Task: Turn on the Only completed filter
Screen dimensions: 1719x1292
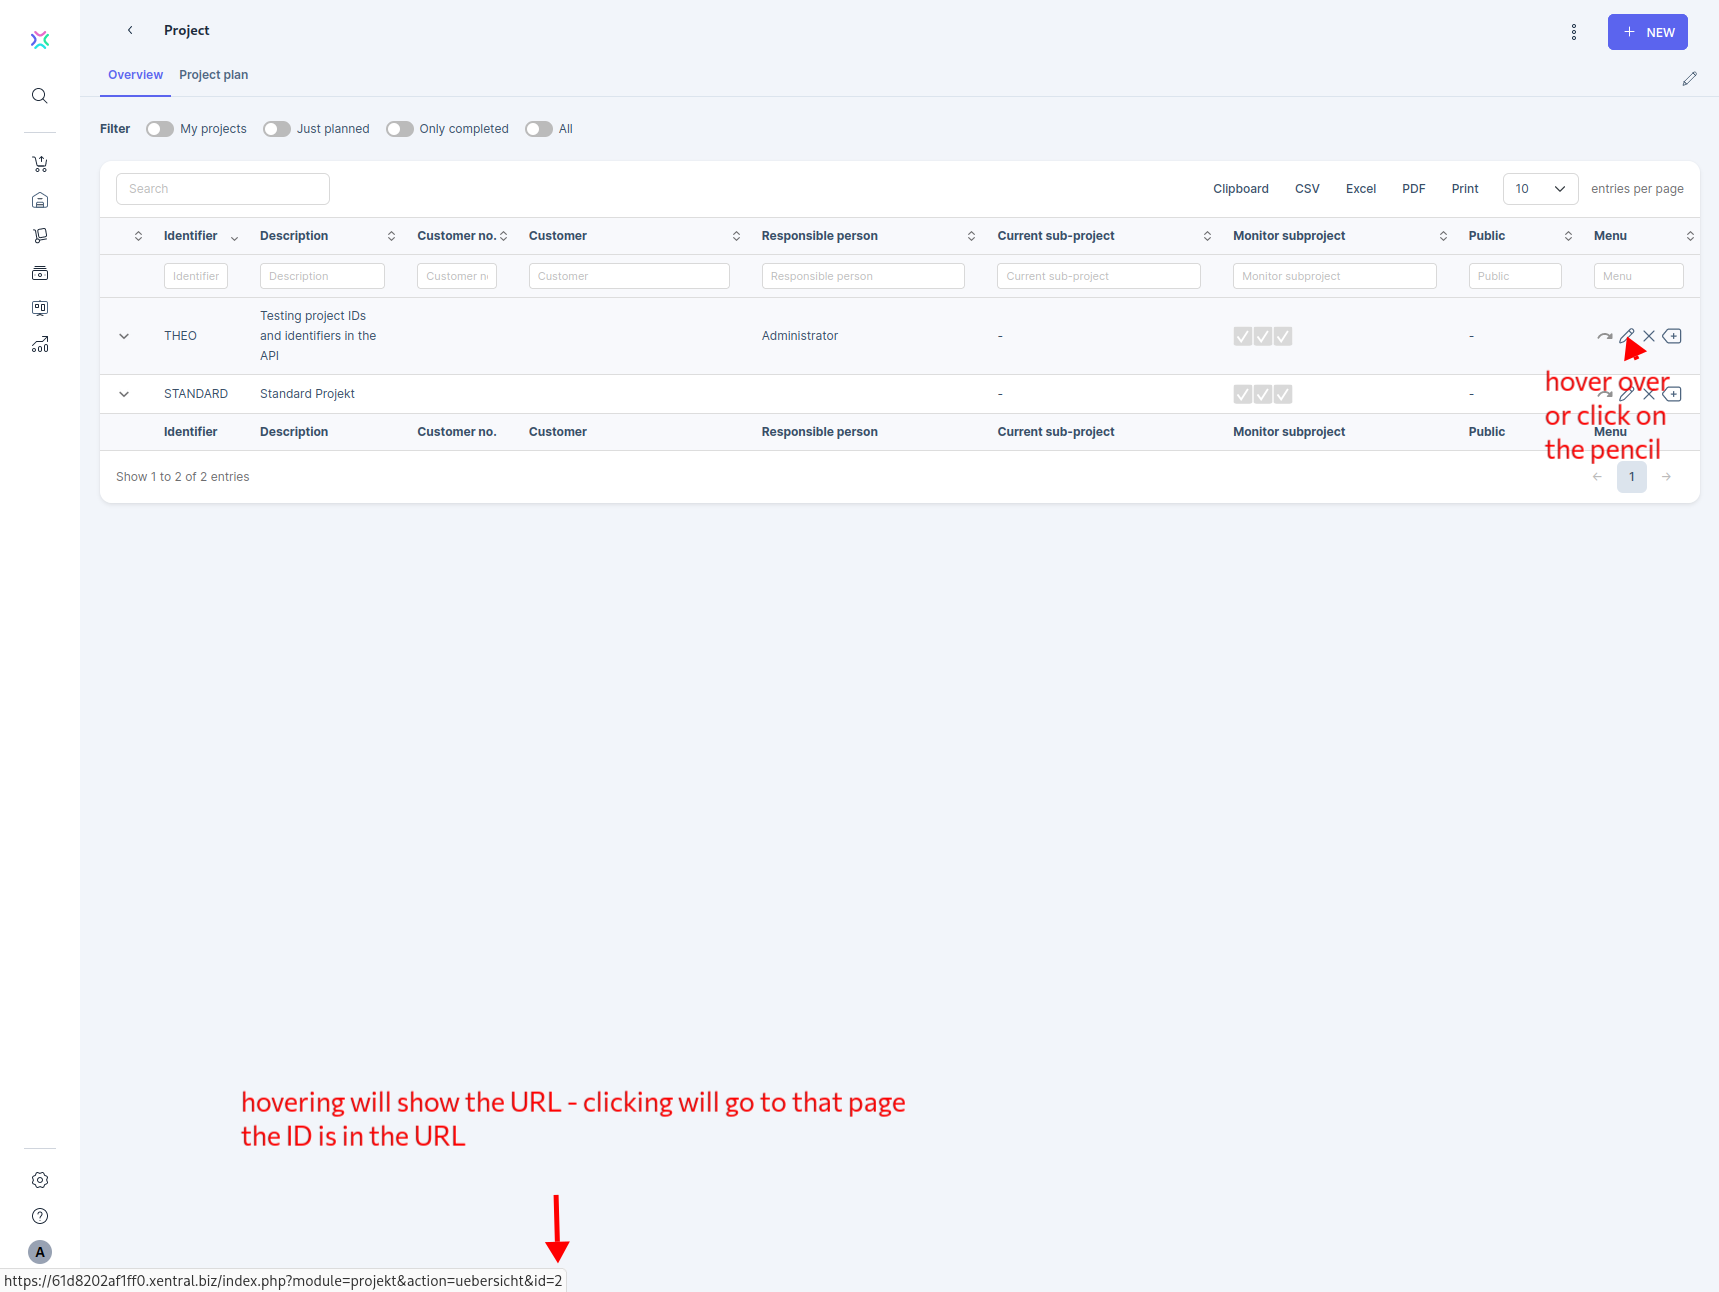Action: pyautogui.click(x=400, y=129)
